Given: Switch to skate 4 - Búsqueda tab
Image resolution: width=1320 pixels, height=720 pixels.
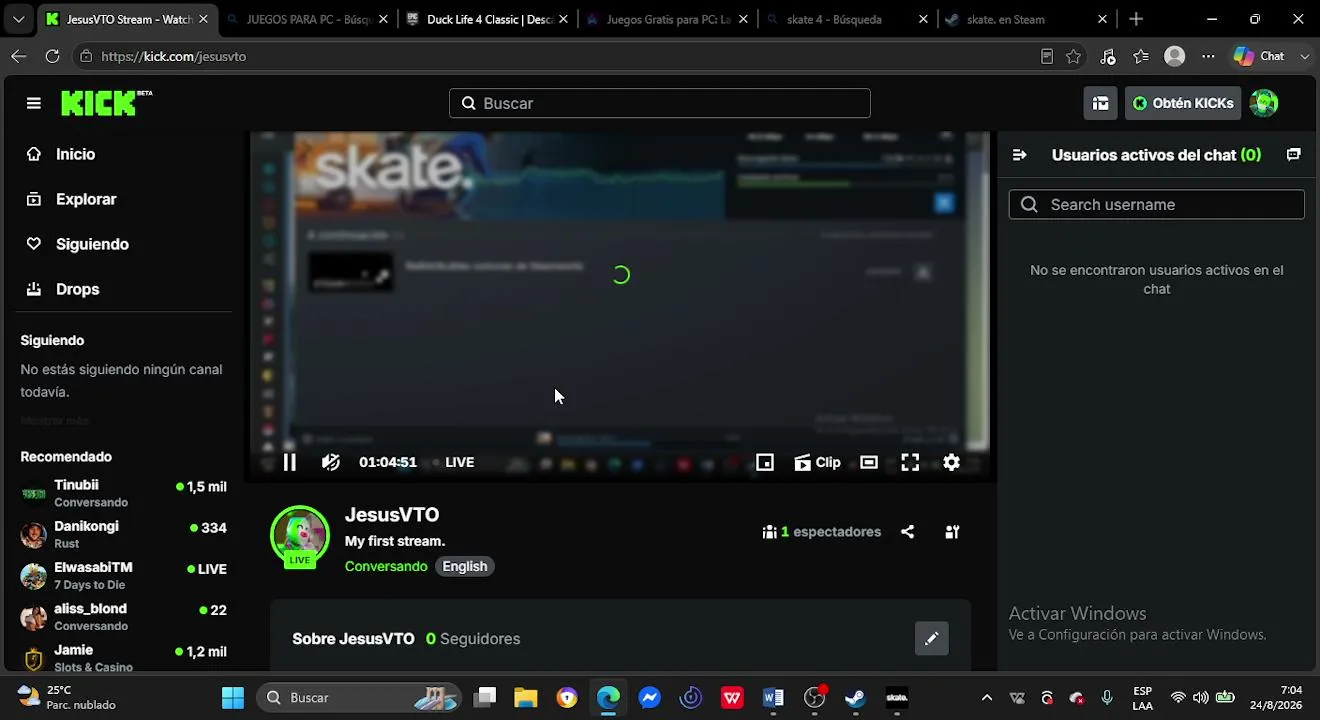Looking at the screenshot, I should [x=848, y=19].
